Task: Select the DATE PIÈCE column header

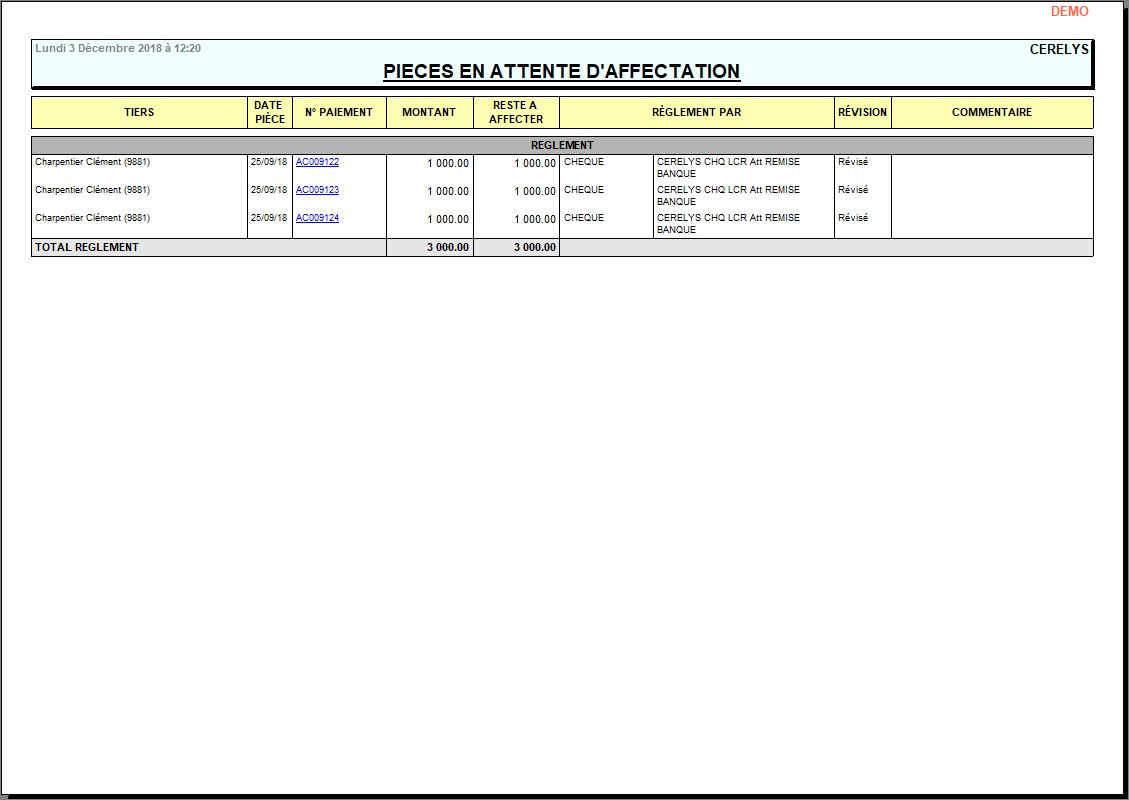Action: click(269, 112)
